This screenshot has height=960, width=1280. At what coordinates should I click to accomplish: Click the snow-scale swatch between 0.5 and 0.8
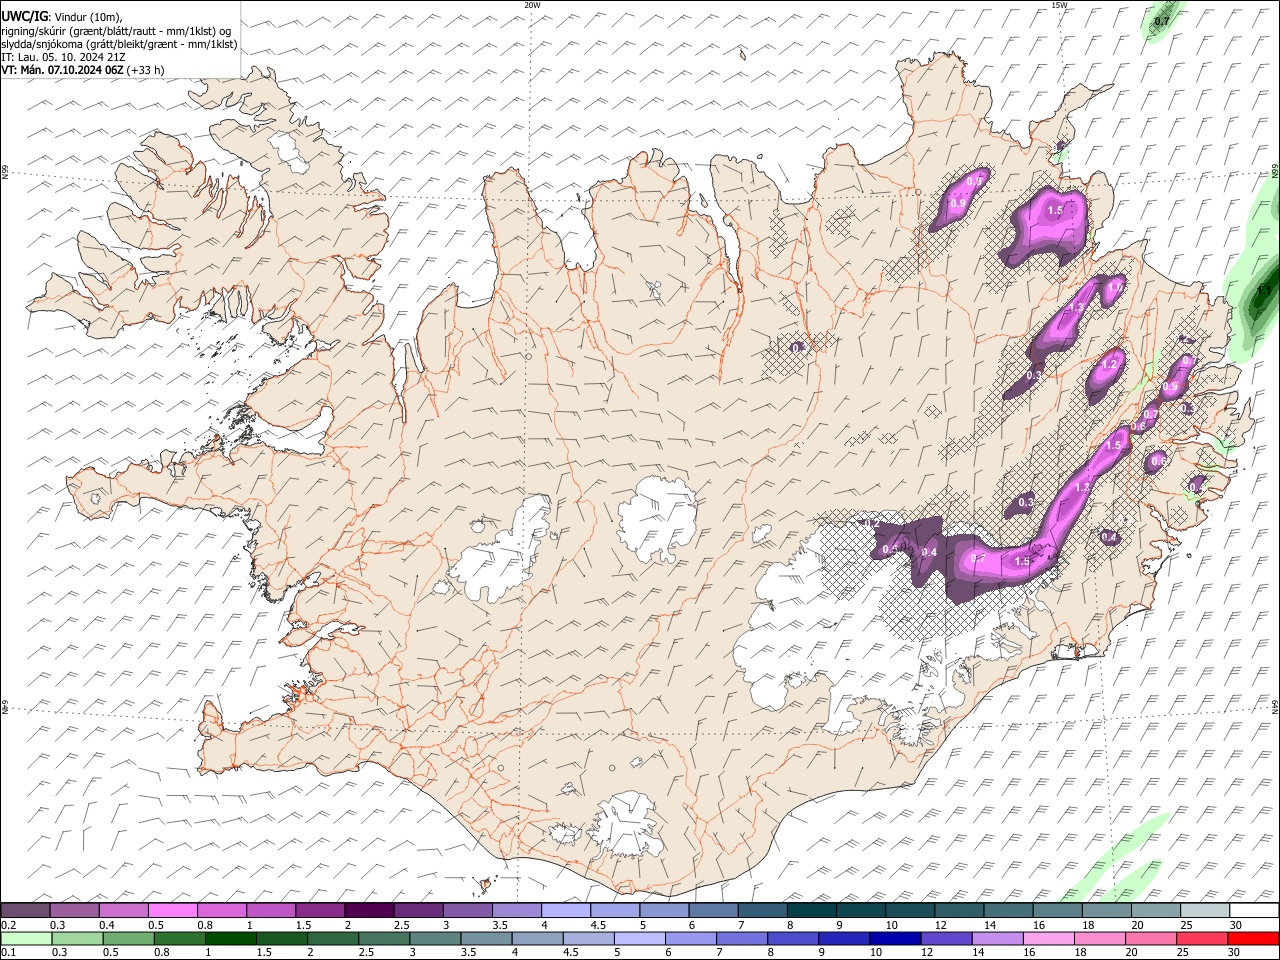[x=174, y=910]
